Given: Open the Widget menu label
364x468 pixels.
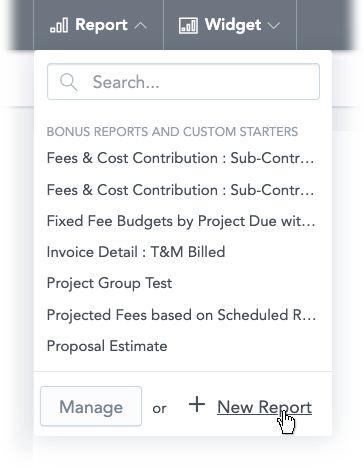Looking at the screenshot, I should coord(233,25).
